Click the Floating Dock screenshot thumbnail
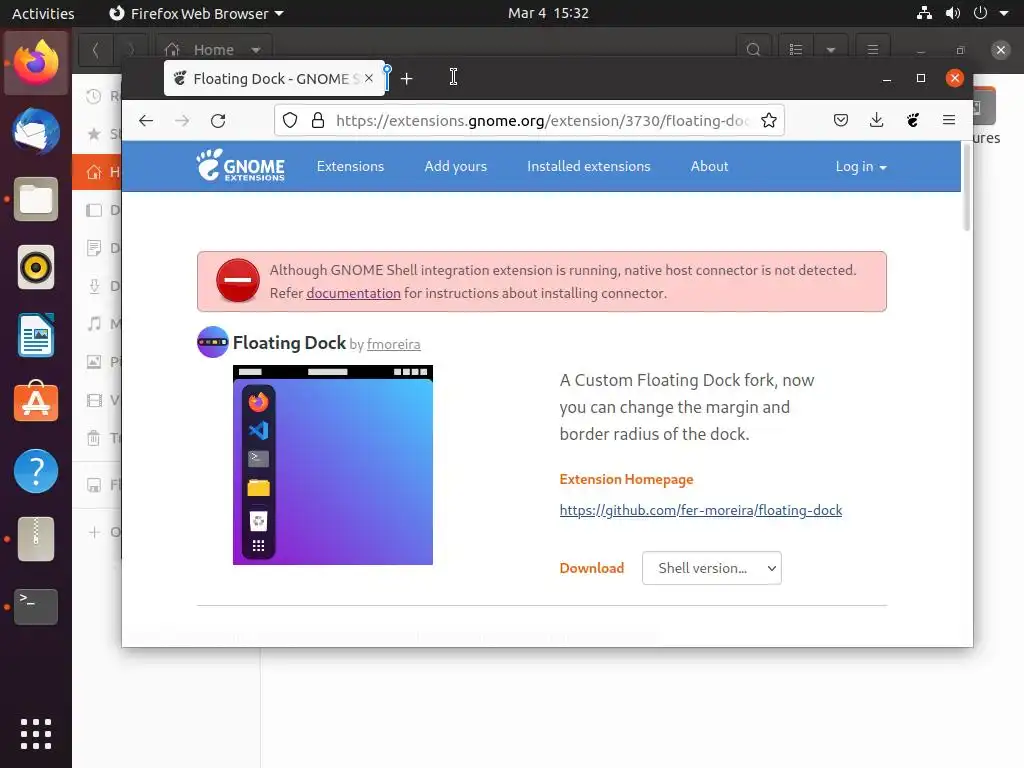This screenshot has height=768, width=1024. click(333, 465)
